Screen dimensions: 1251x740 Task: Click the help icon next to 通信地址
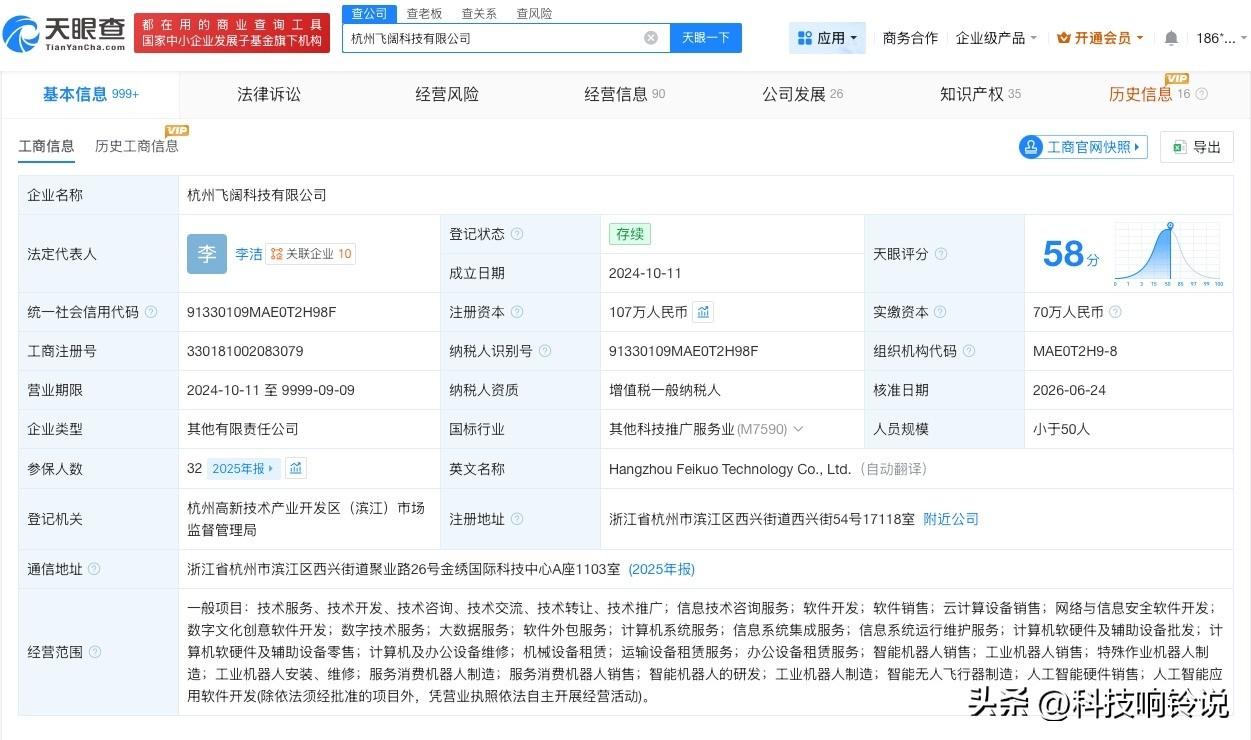tap(94, 569)
